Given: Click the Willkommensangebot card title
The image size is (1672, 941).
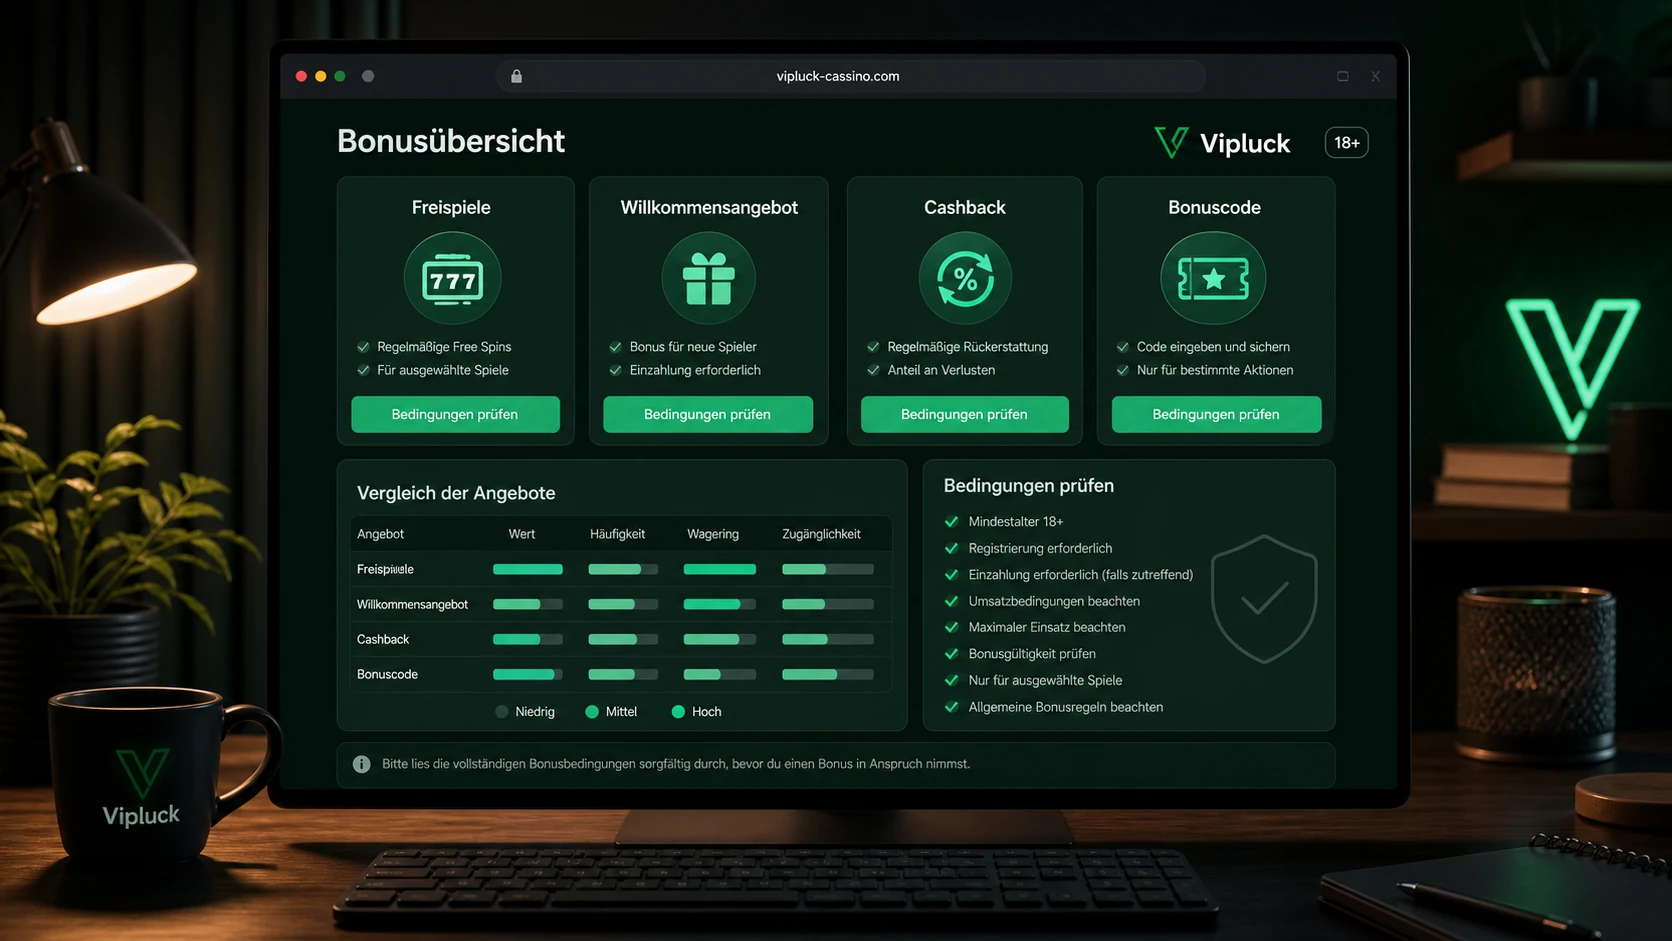Looking at the screenshot, I should 709,207.
